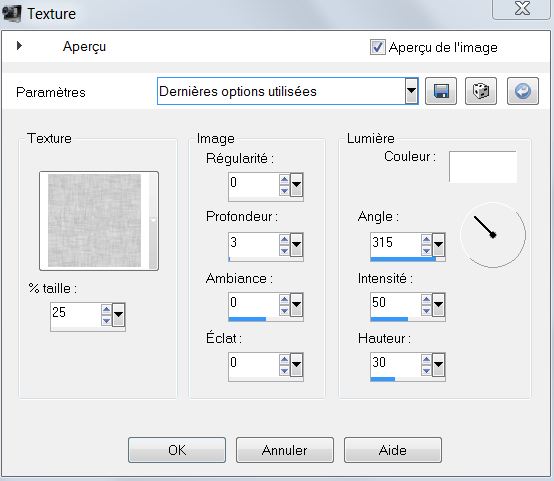Click the angle dial direction control
This screenshot has height=481, width=554.
[493, 235]
